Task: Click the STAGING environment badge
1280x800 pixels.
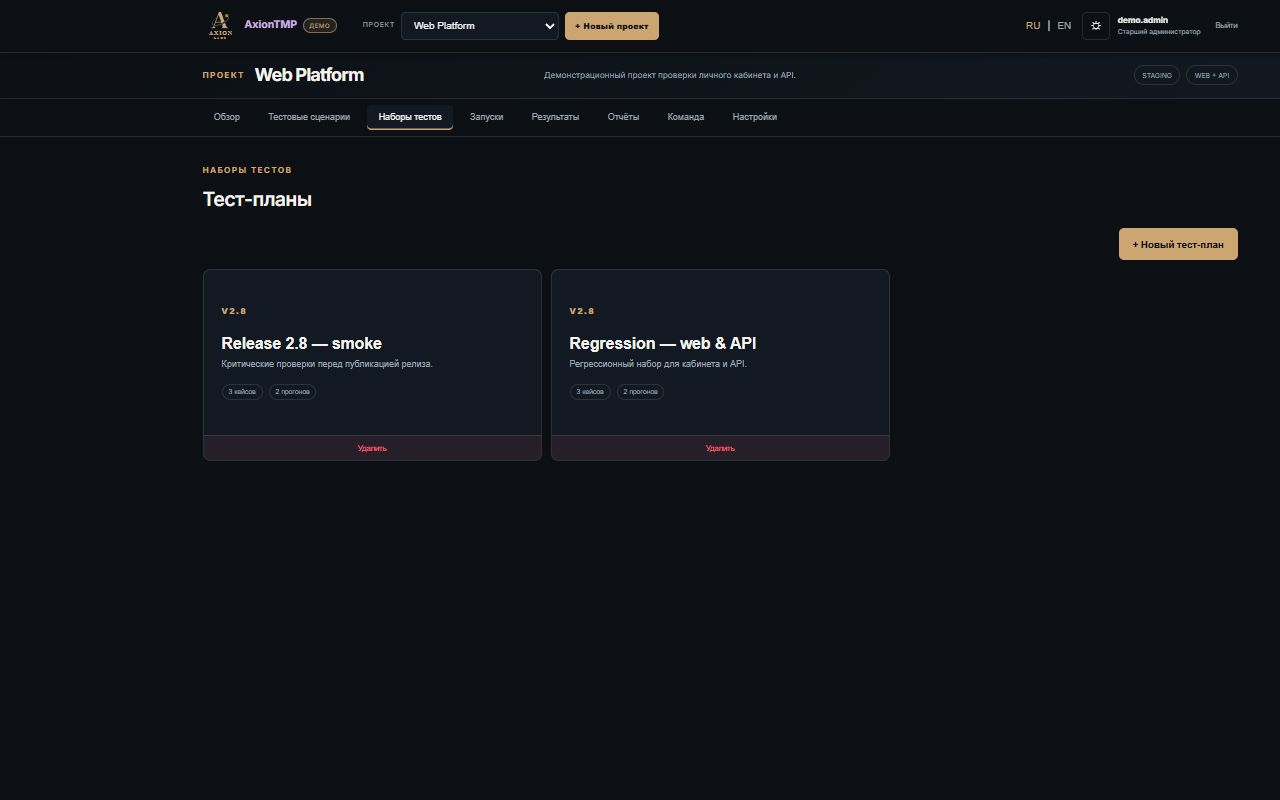Action: [1157, 75]
